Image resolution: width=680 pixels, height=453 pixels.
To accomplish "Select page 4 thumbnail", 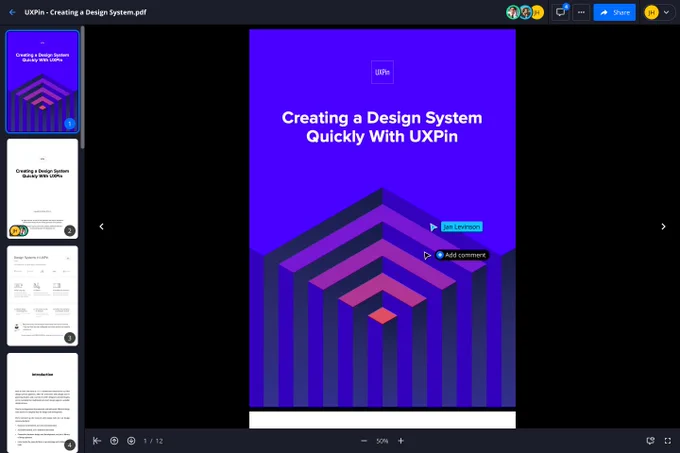I will coord(42,403).
